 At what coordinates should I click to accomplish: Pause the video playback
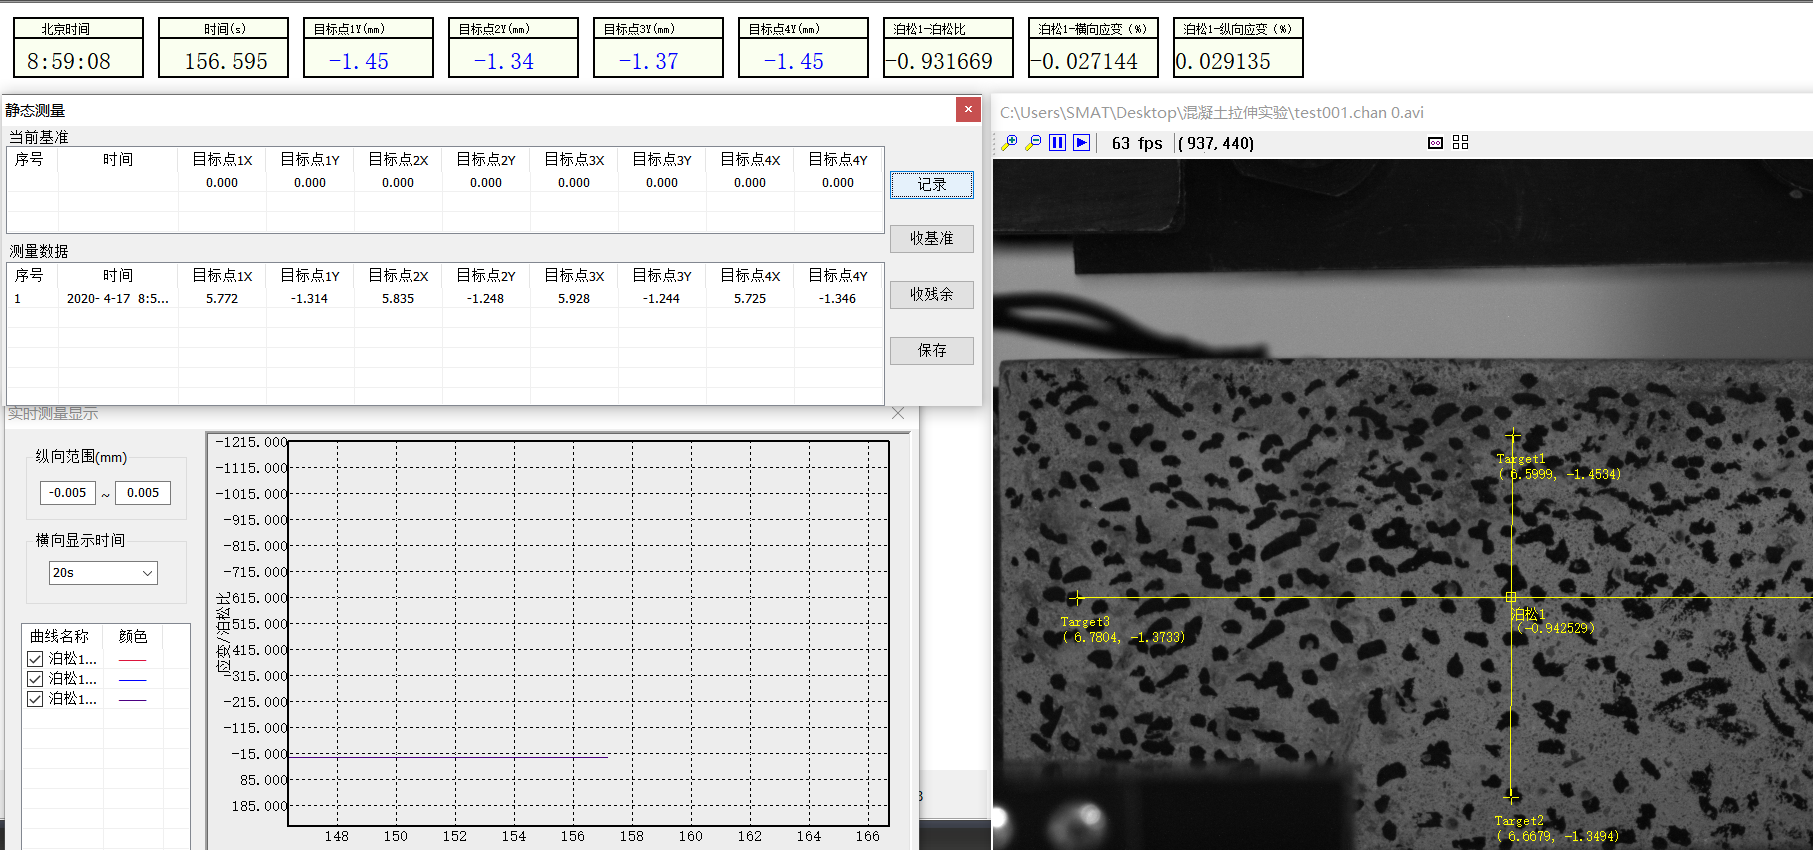click(1057, 143)
